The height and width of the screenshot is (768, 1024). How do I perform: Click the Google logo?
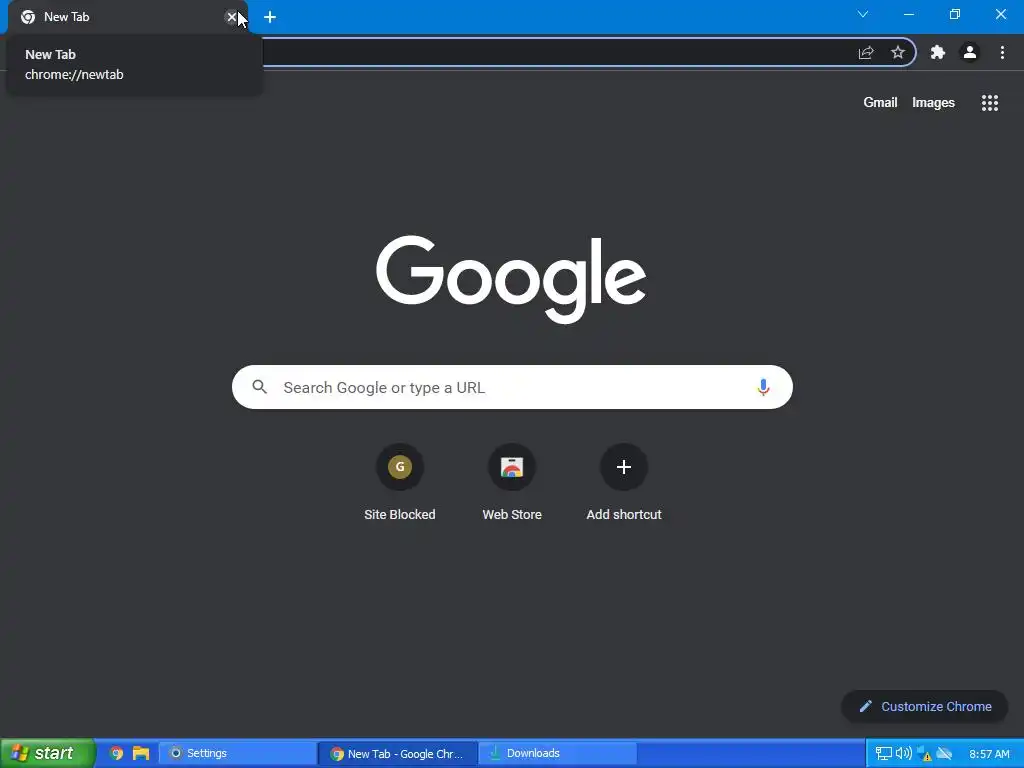pos(511,280)
